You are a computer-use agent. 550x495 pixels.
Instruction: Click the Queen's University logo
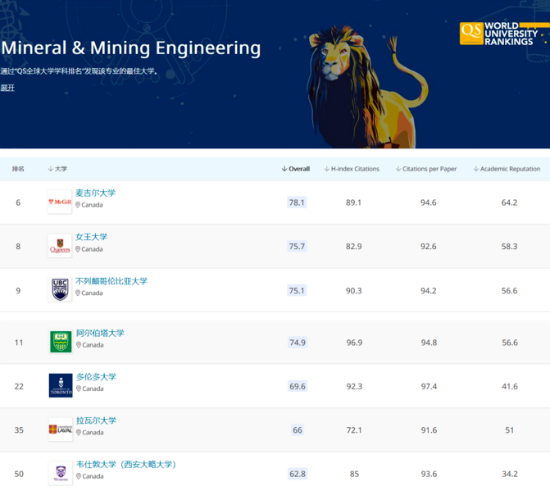coord(60,246)
